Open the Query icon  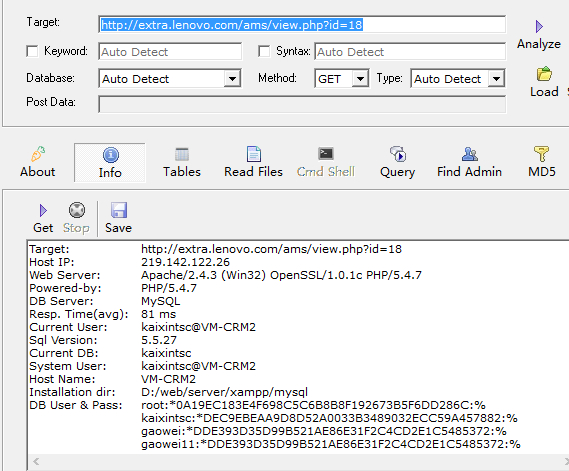[x=398, y=154]
